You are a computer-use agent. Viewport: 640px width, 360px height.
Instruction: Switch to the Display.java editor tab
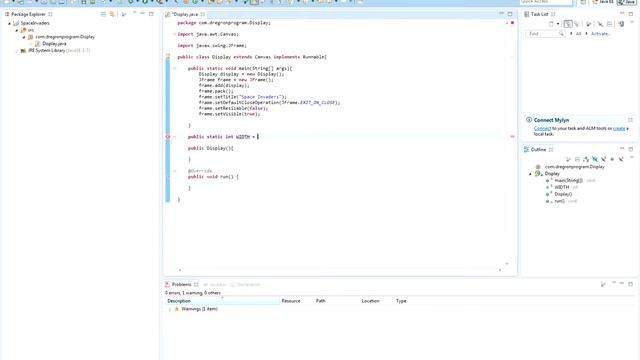pyautogui.click(x=185, y=14)
